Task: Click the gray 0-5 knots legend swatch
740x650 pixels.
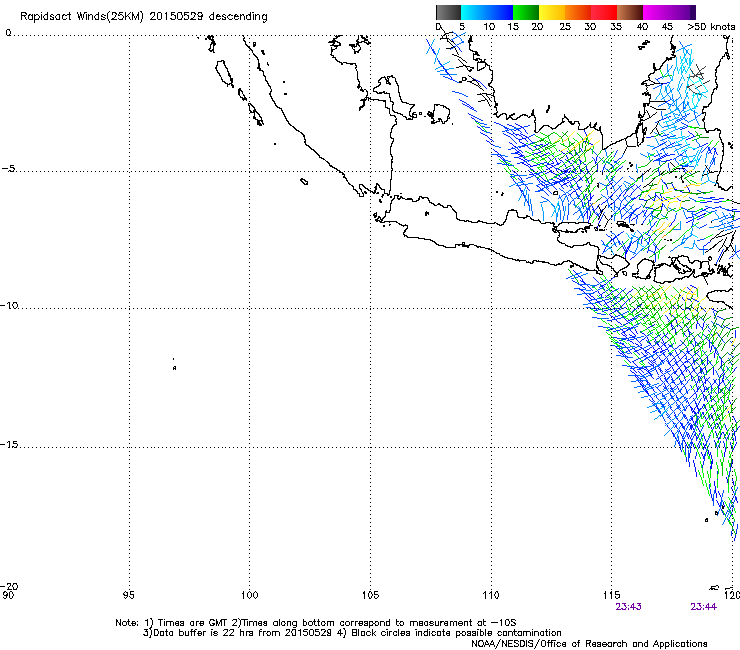Action: tap(448, 12)
